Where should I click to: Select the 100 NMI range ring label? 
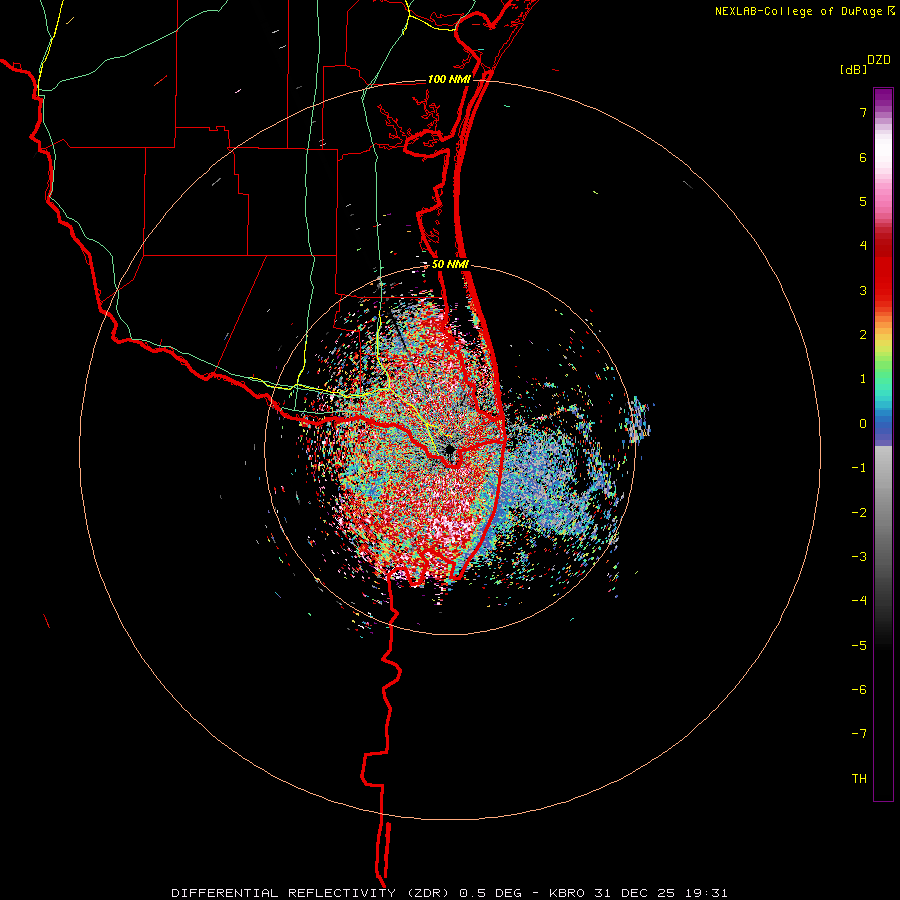tap(449, 79)
